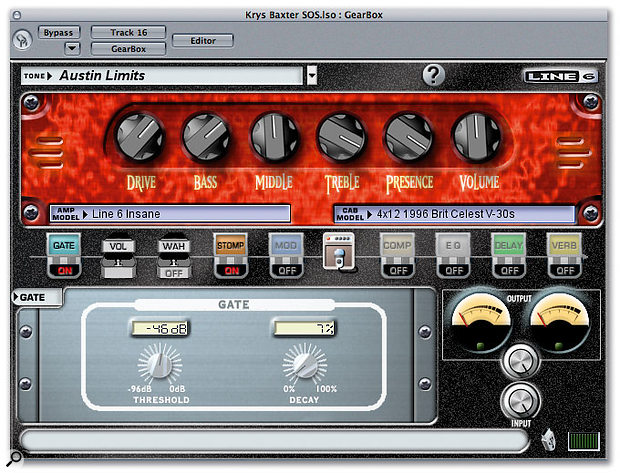Enable the Verb effect
620x473 pixels.
(564, 255)
